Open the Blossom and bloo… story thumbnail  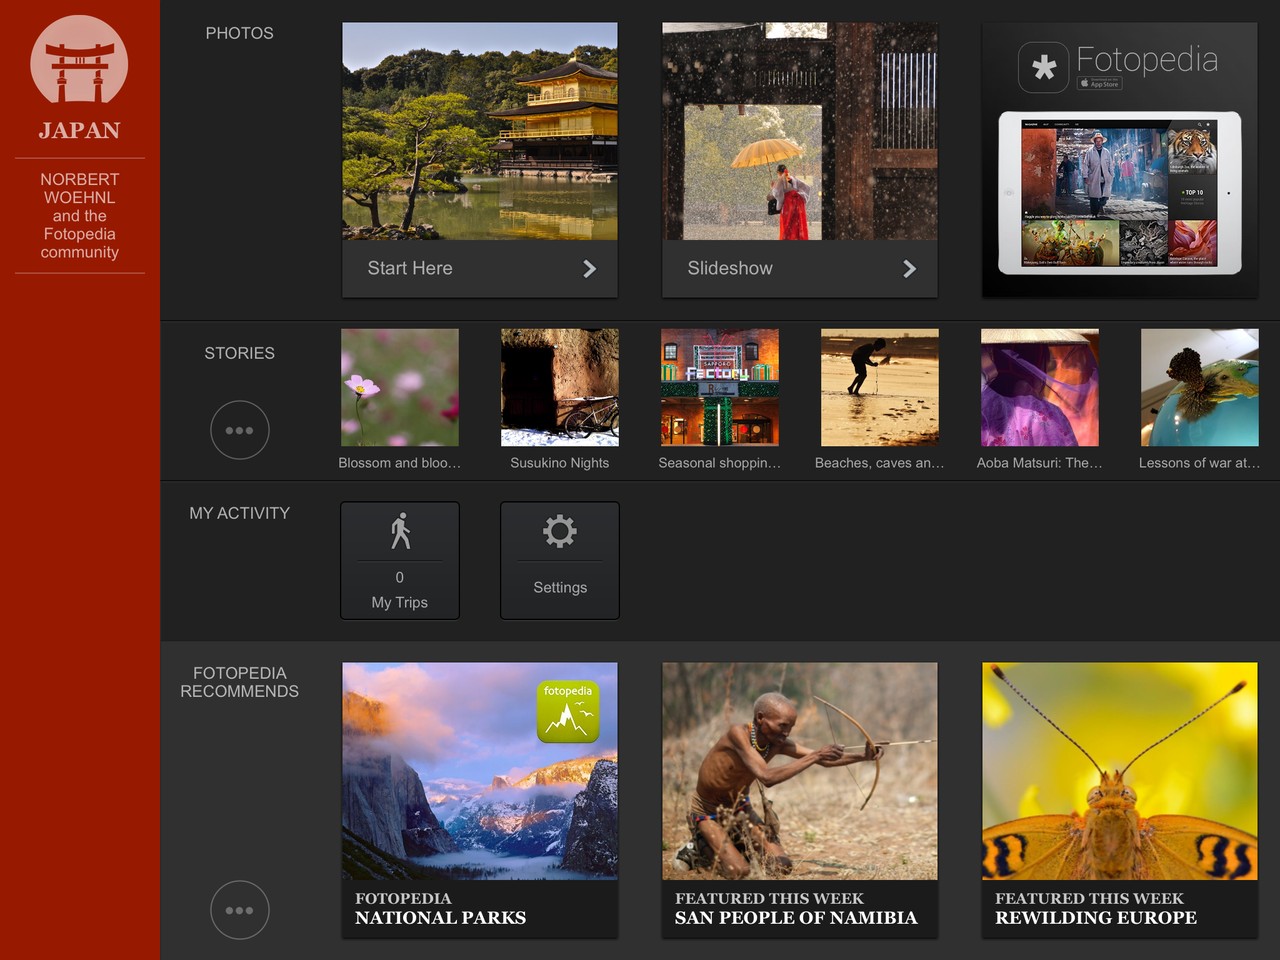pos(400,387)
